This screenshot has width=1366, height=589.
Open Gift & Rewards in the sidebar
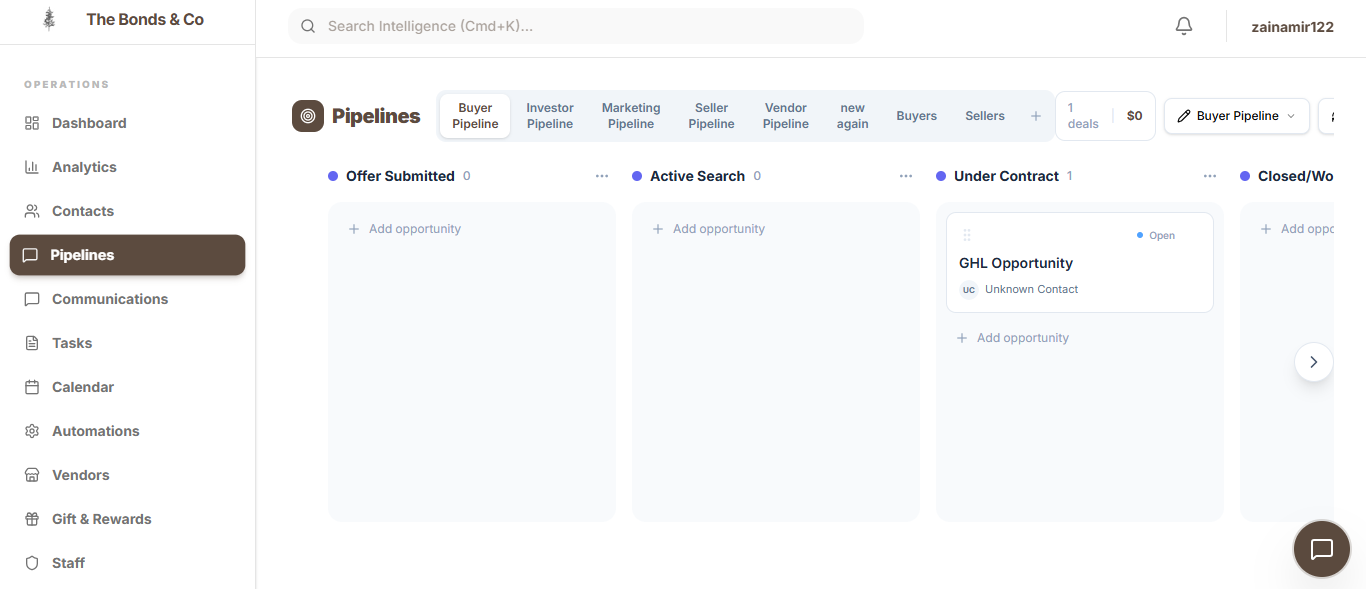click(99, 518)
